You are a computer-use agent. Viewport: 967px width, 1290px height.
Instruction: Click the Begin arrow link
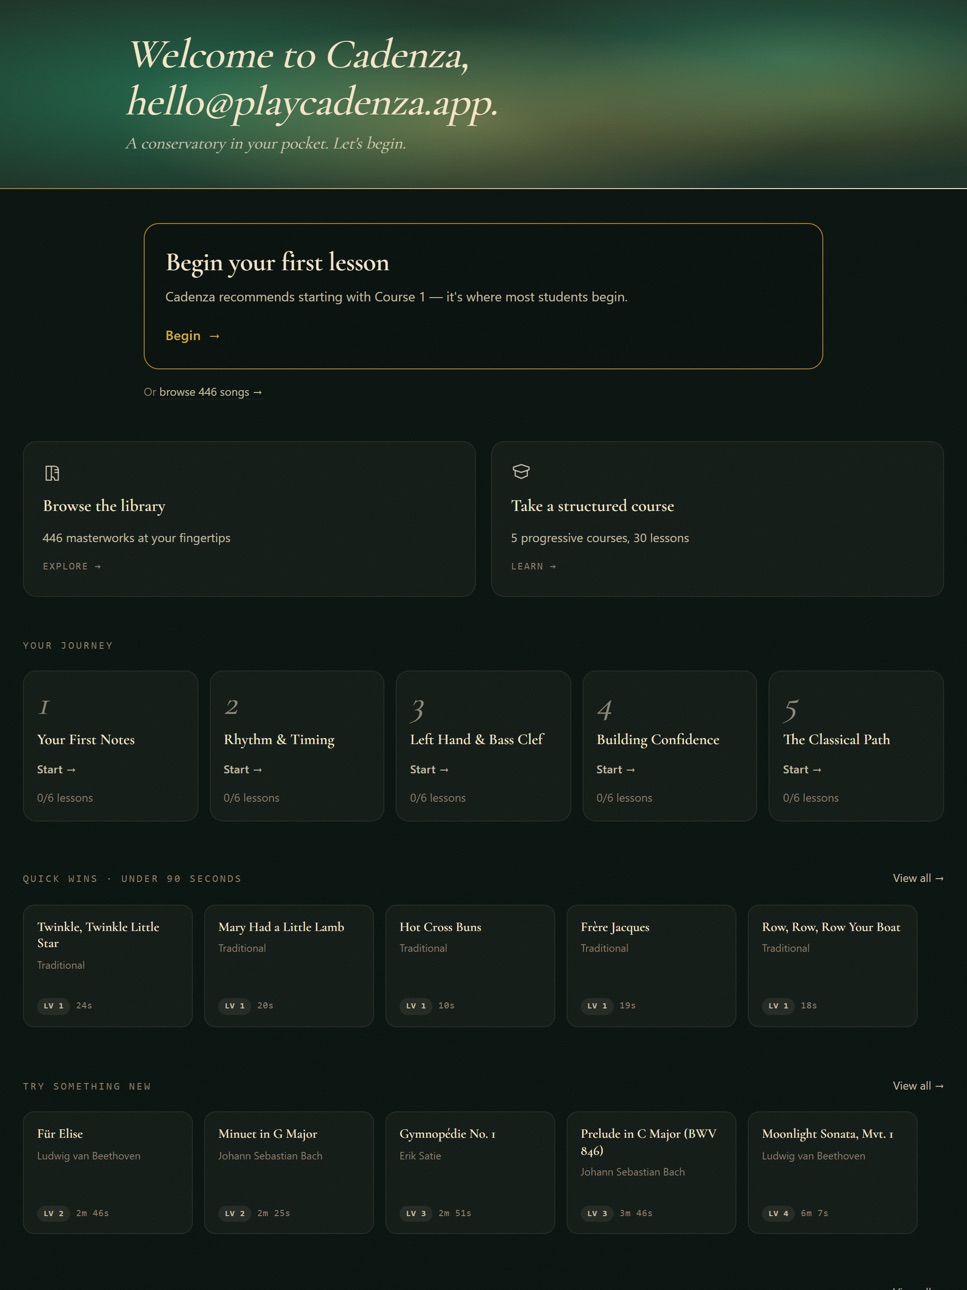pos(193,336)
